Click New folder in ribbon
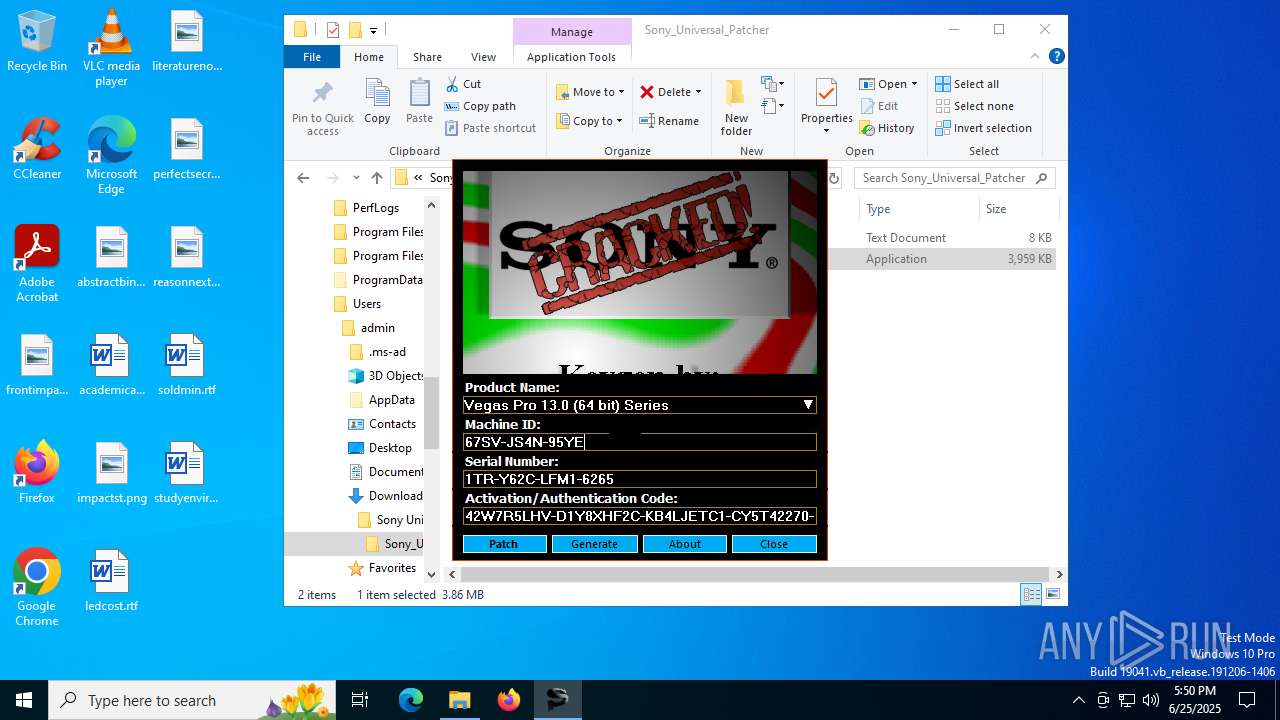The width and height of the screenshot is (1280, 720). tap(736, 108)
